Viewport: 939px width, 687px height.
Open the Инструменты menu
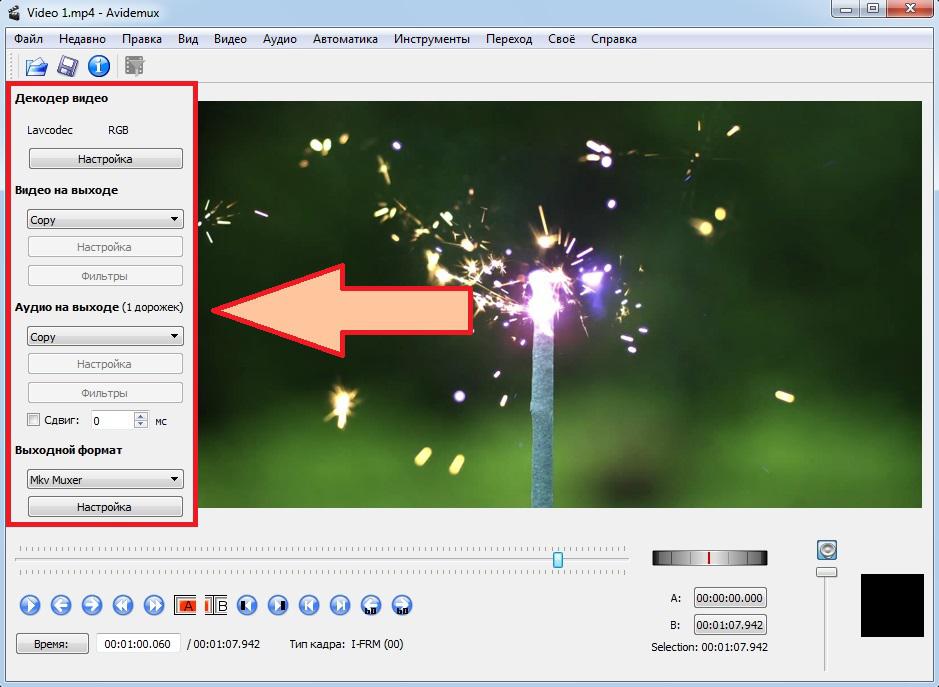point(431,39)
